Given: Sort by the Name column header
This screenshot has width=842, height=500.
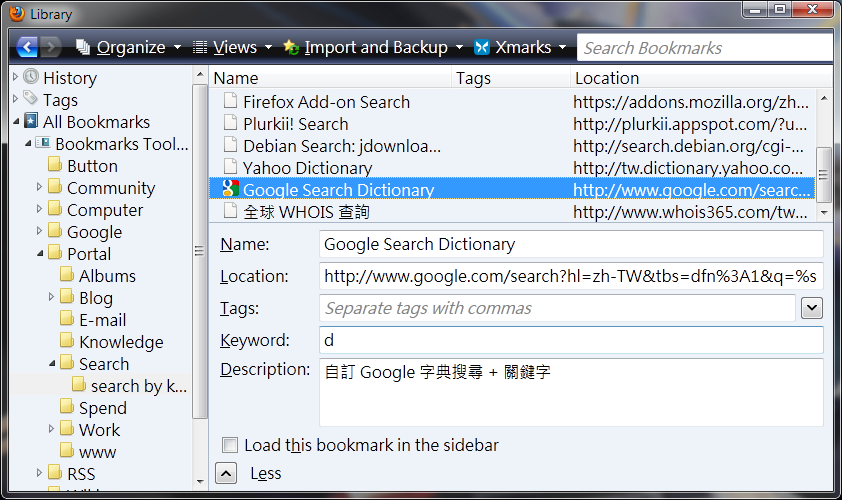Looking at the screenshot, I should 330,78.
